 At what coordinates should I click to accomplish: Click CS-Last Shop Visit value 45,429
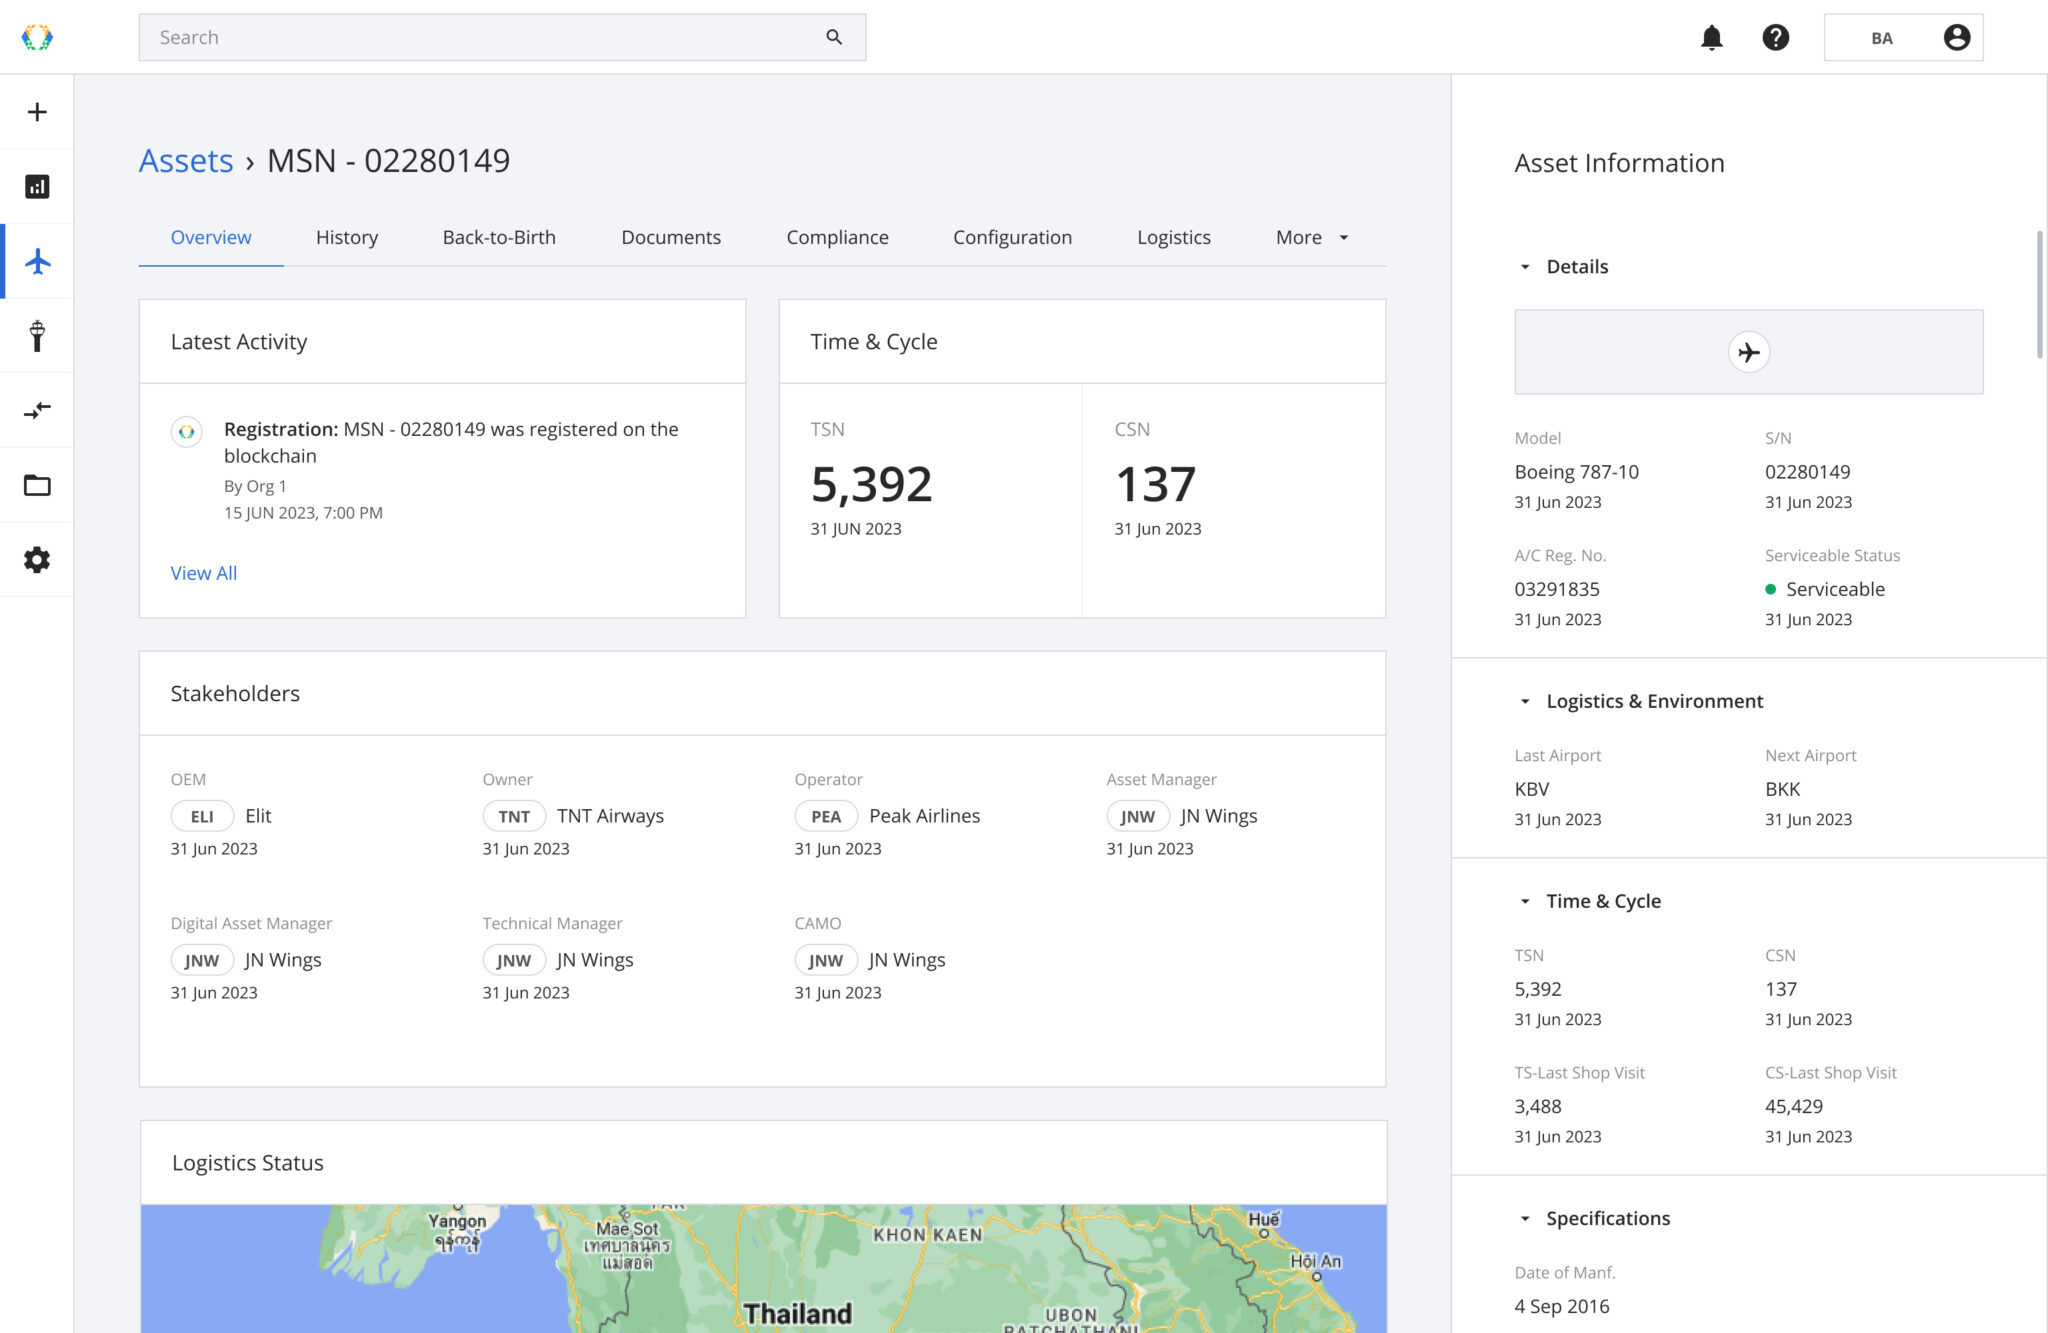click(1794, 1107)
